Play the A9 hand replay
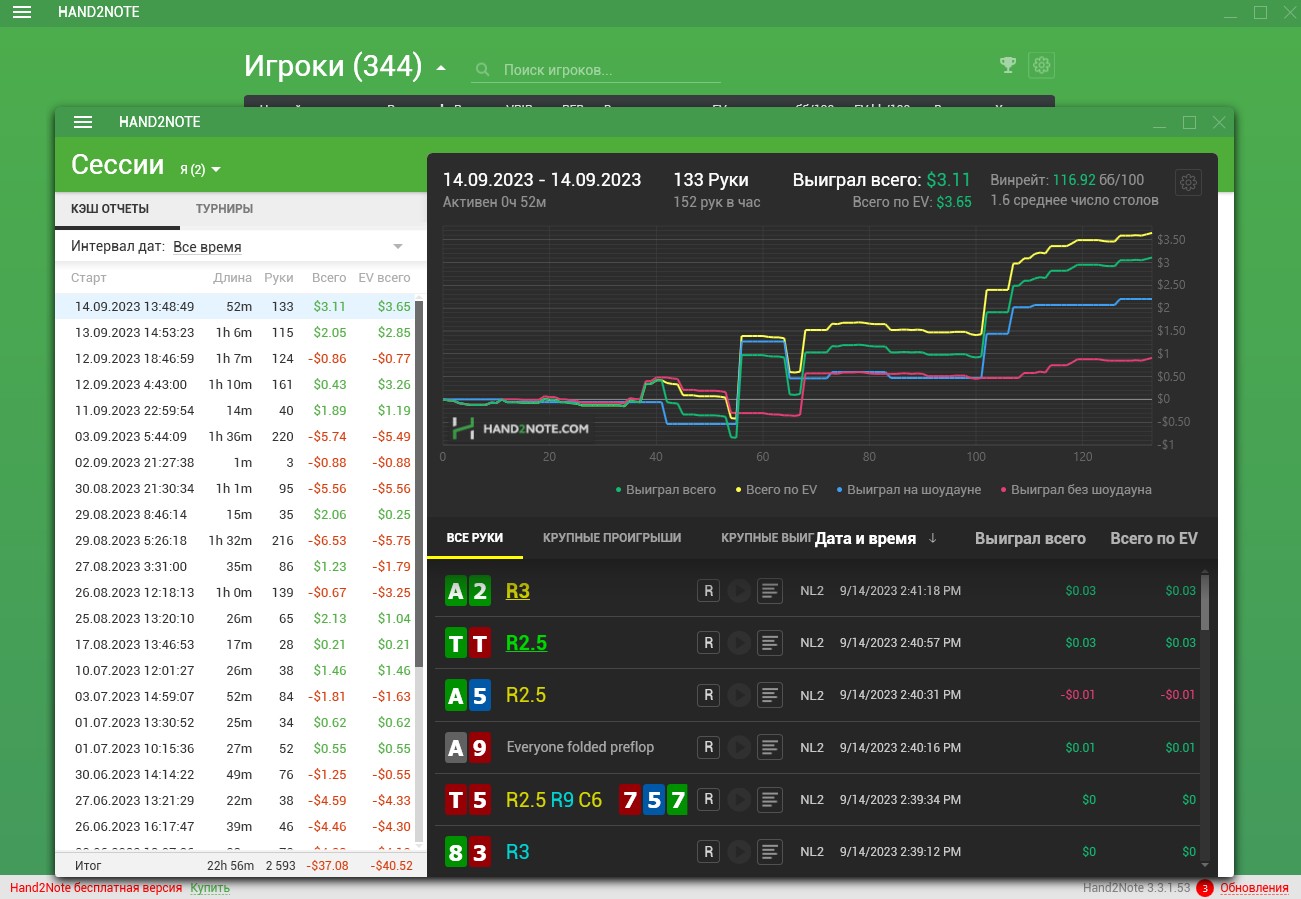This screenshot has width=1301, height=899. point(739,747)
